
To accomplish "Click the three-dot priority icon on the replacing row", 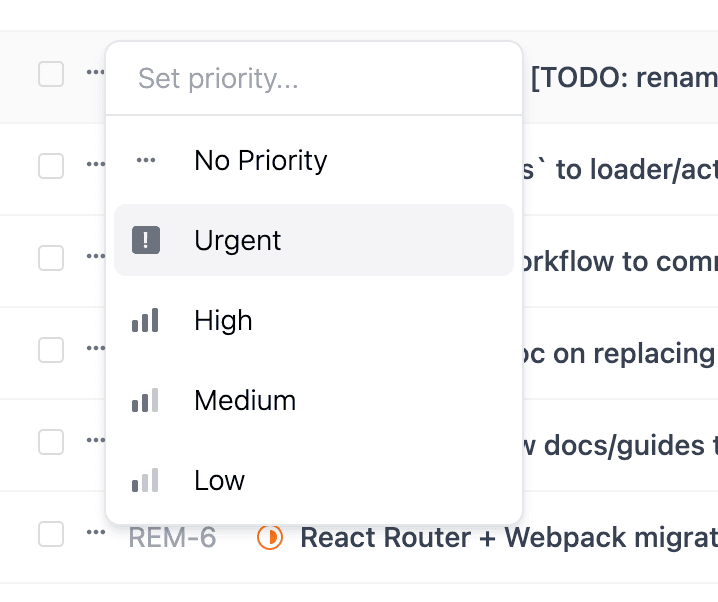I will (x=95, y=349).
